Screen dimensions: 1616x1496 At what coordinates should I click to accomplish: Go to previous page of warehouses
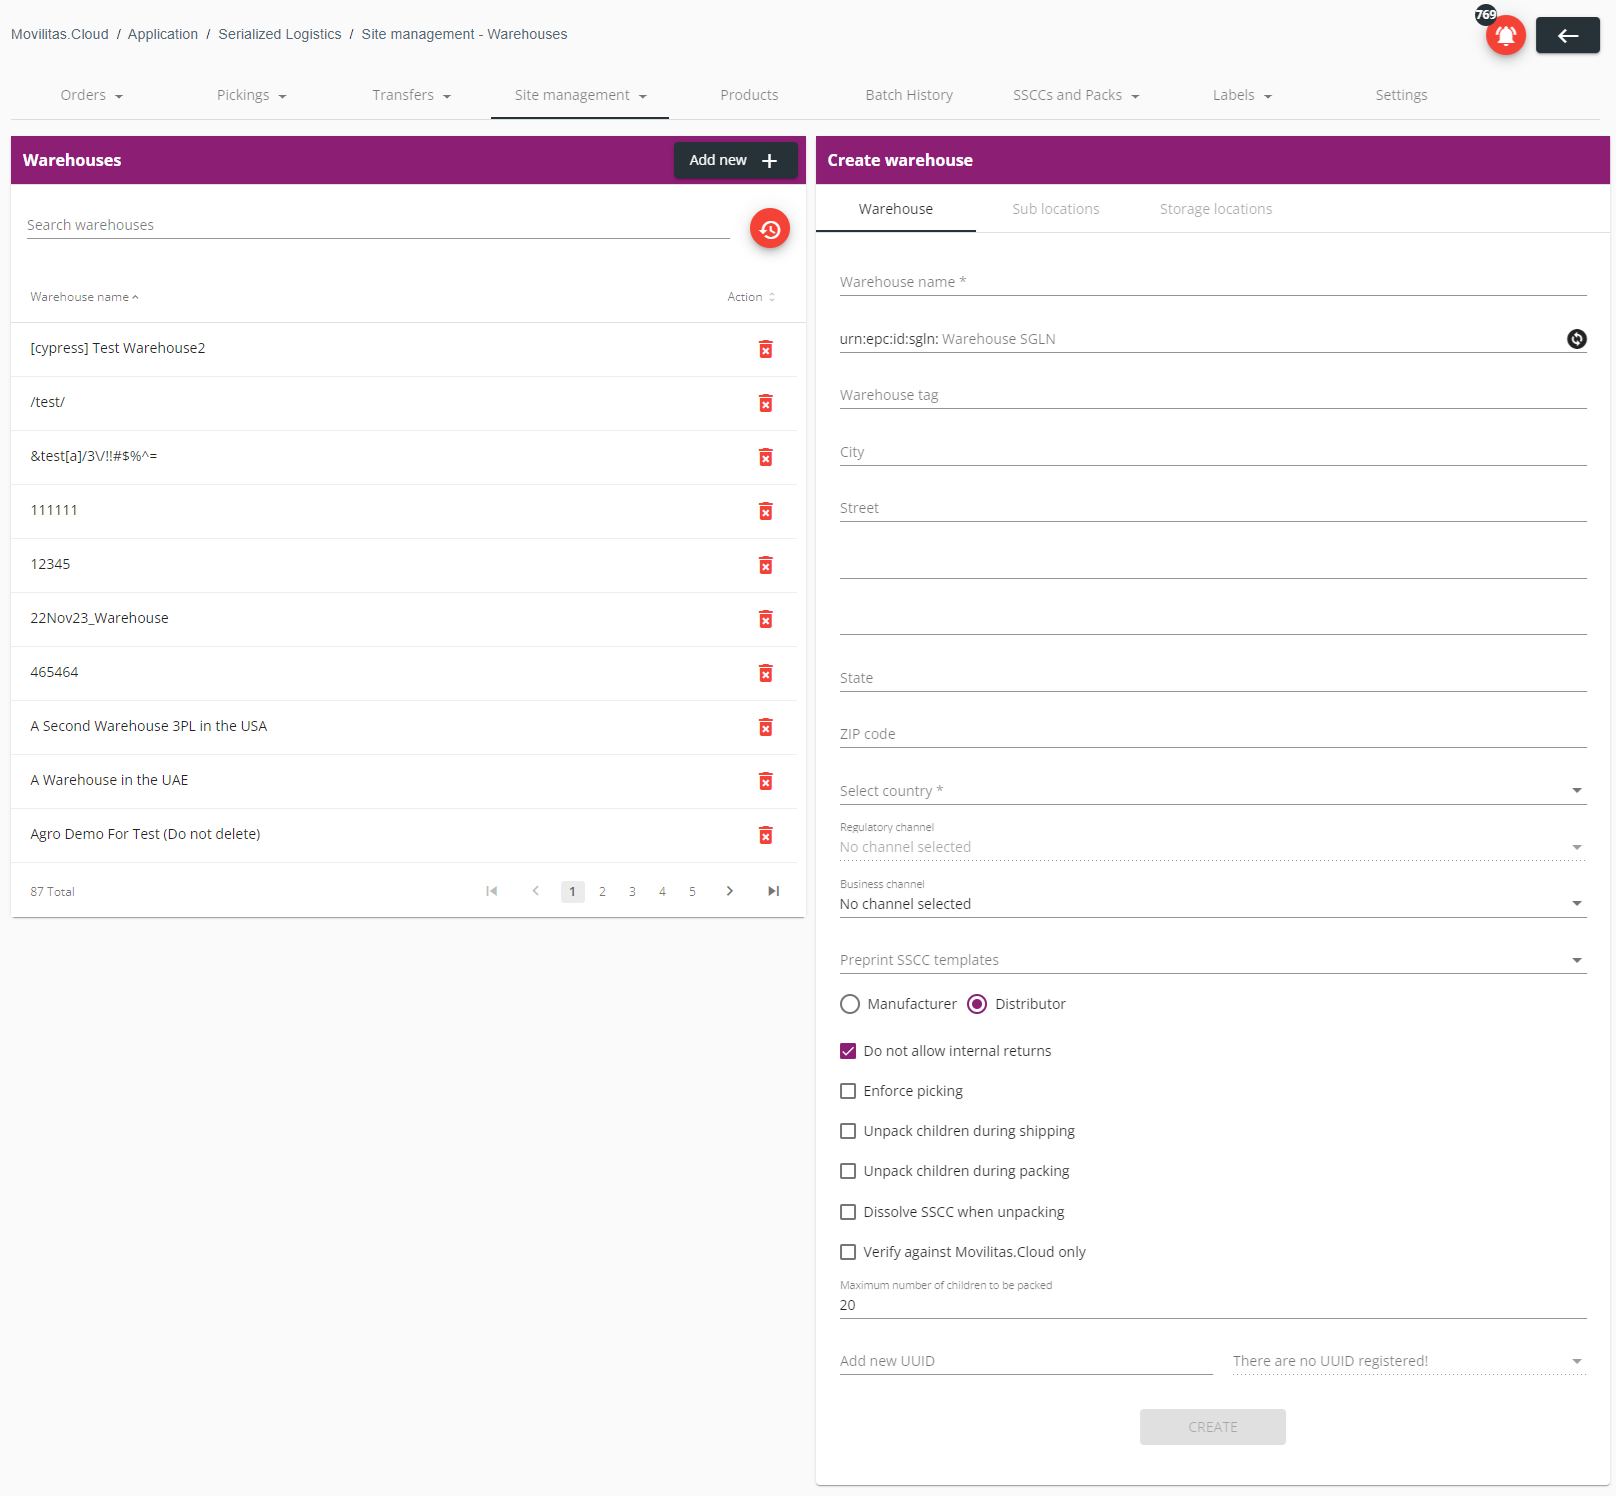tap(536, 891)
